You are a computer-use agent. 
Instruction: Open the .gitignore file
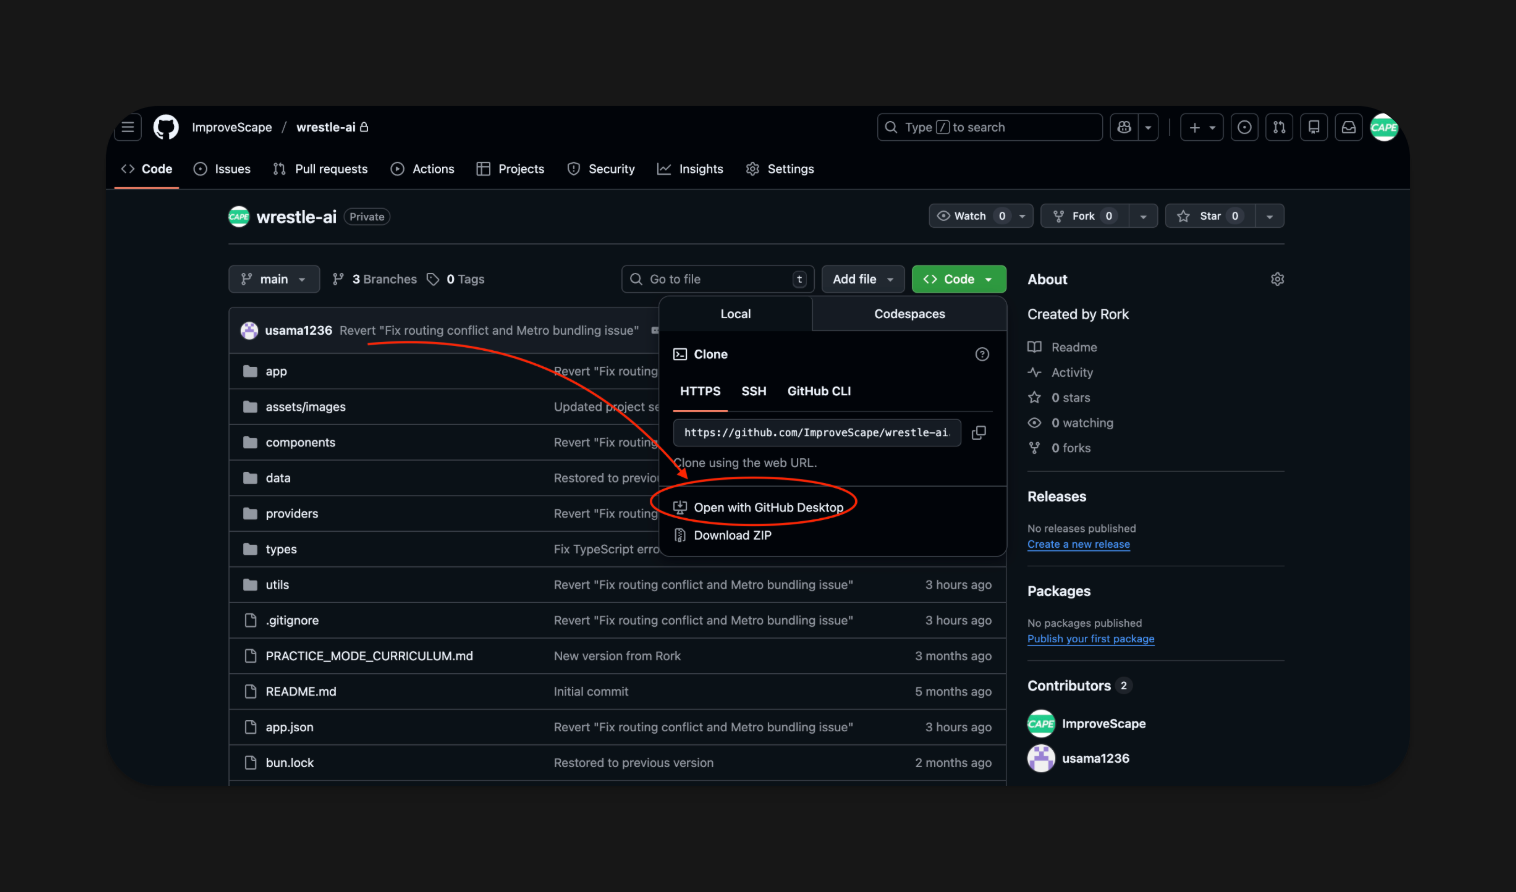(x=292, y=620)
